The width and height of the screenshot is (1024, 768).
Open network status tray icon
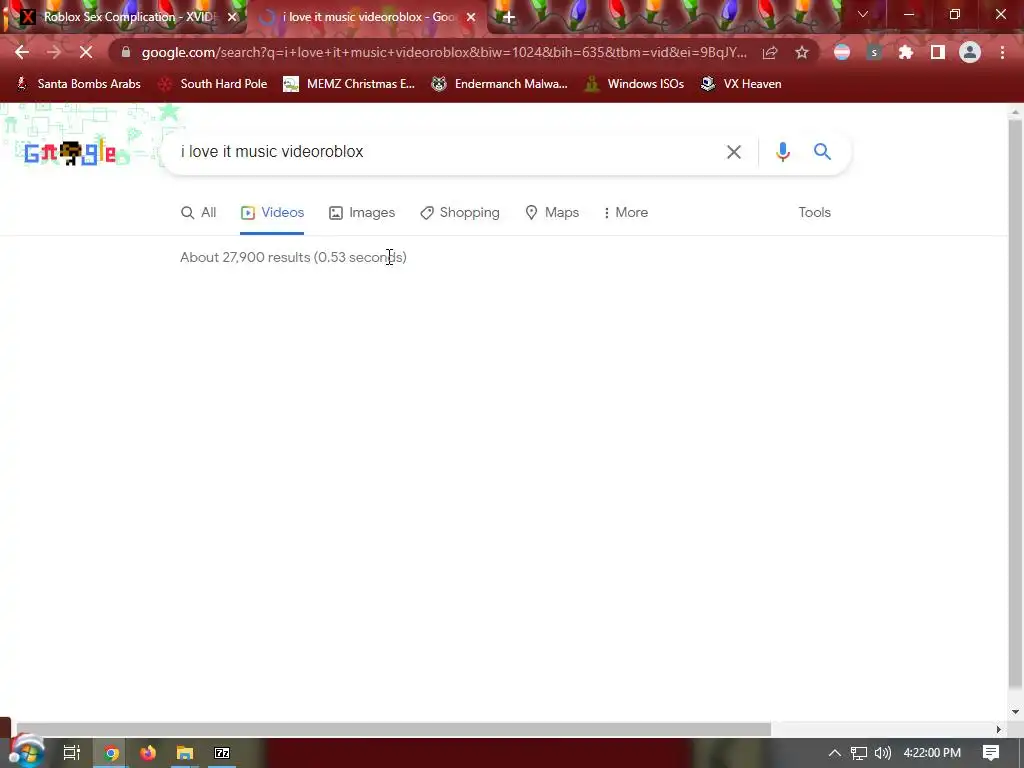click(x=859, y=753)
